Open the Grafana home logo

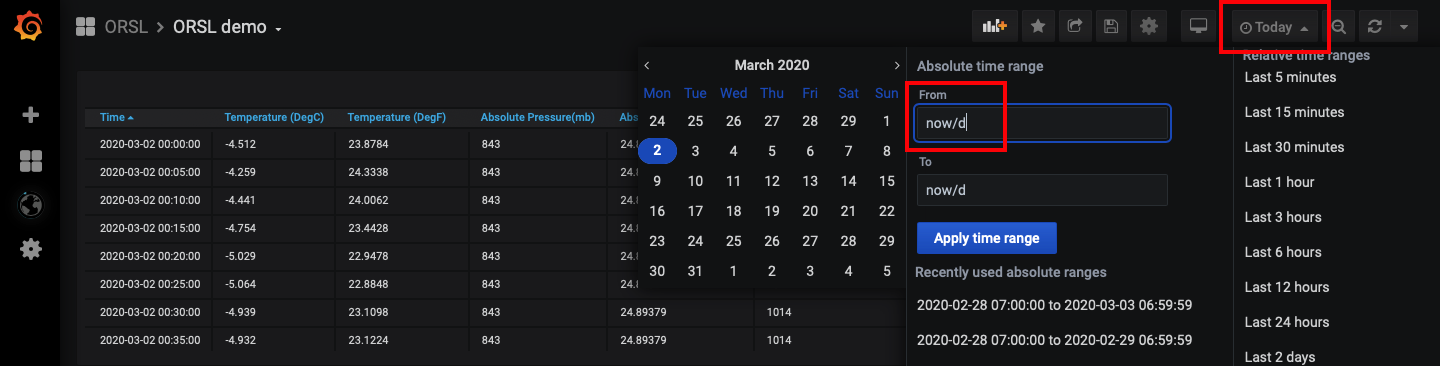tap(30, 26)
